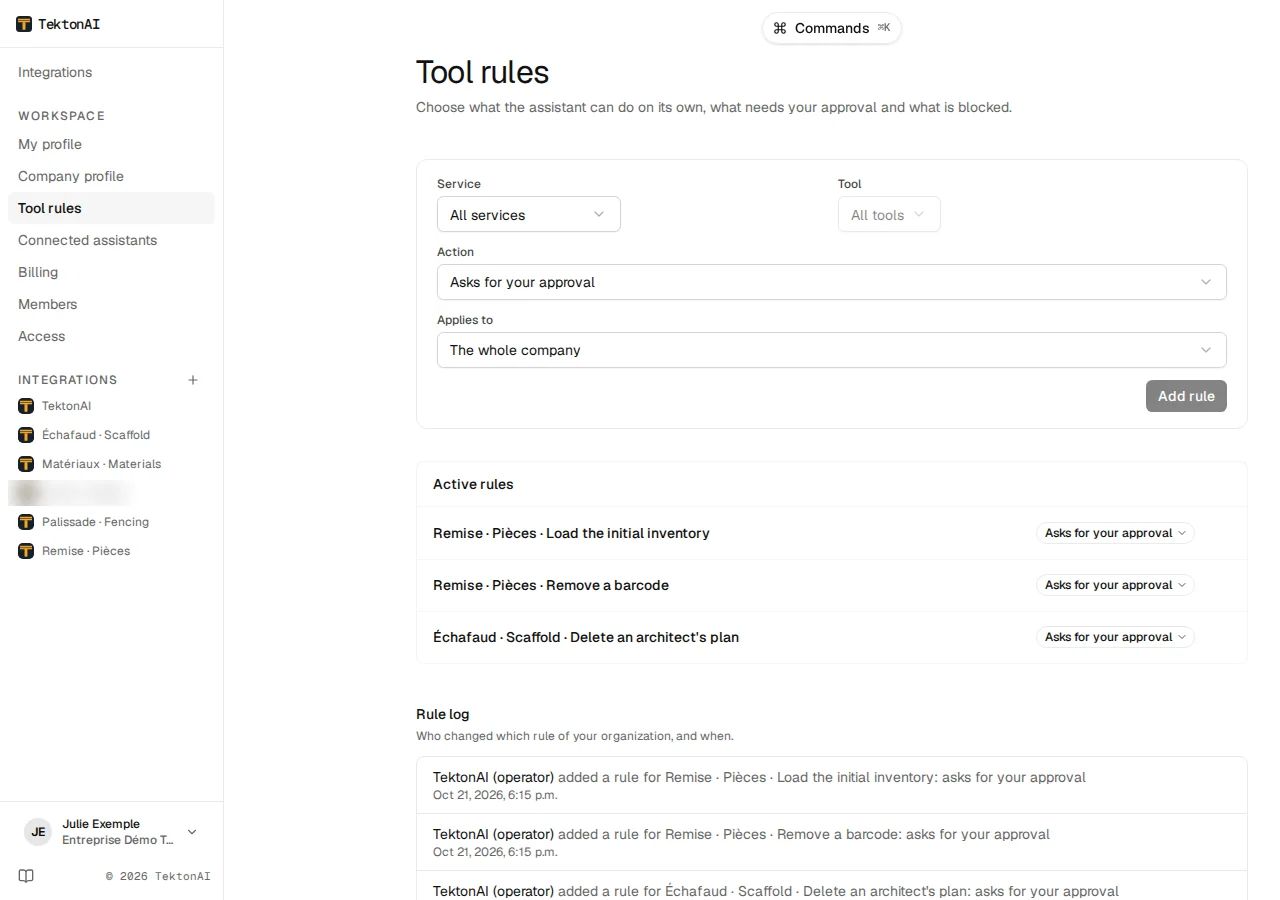The image size is (1280, 900).
Task: Open the Commands palette button
Action: pyautogui.click(x=832, y=28)
